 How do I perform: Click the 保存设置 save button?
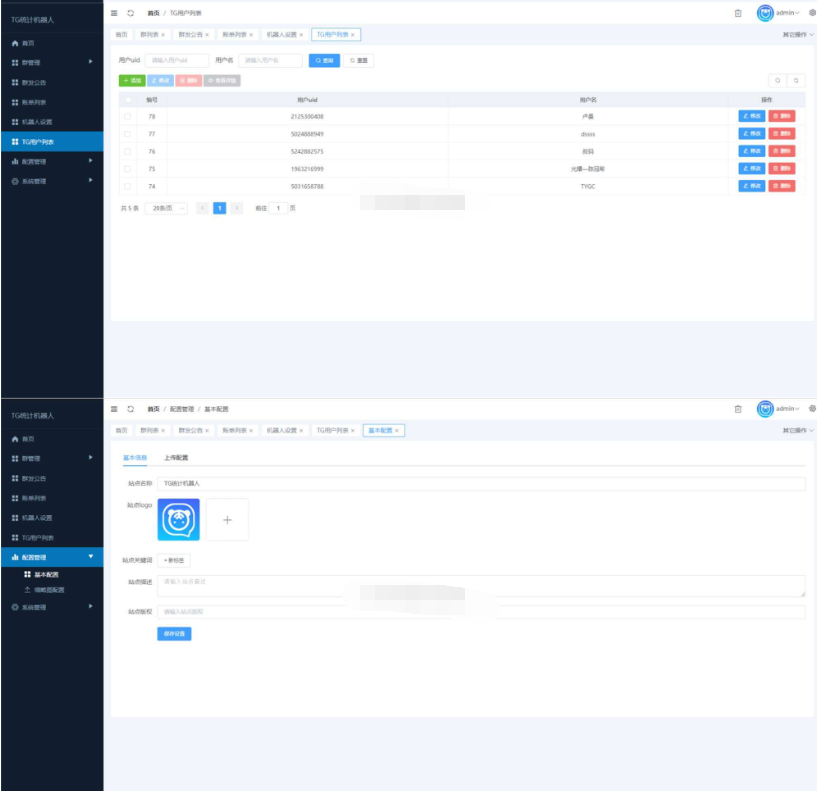[174, 633]
